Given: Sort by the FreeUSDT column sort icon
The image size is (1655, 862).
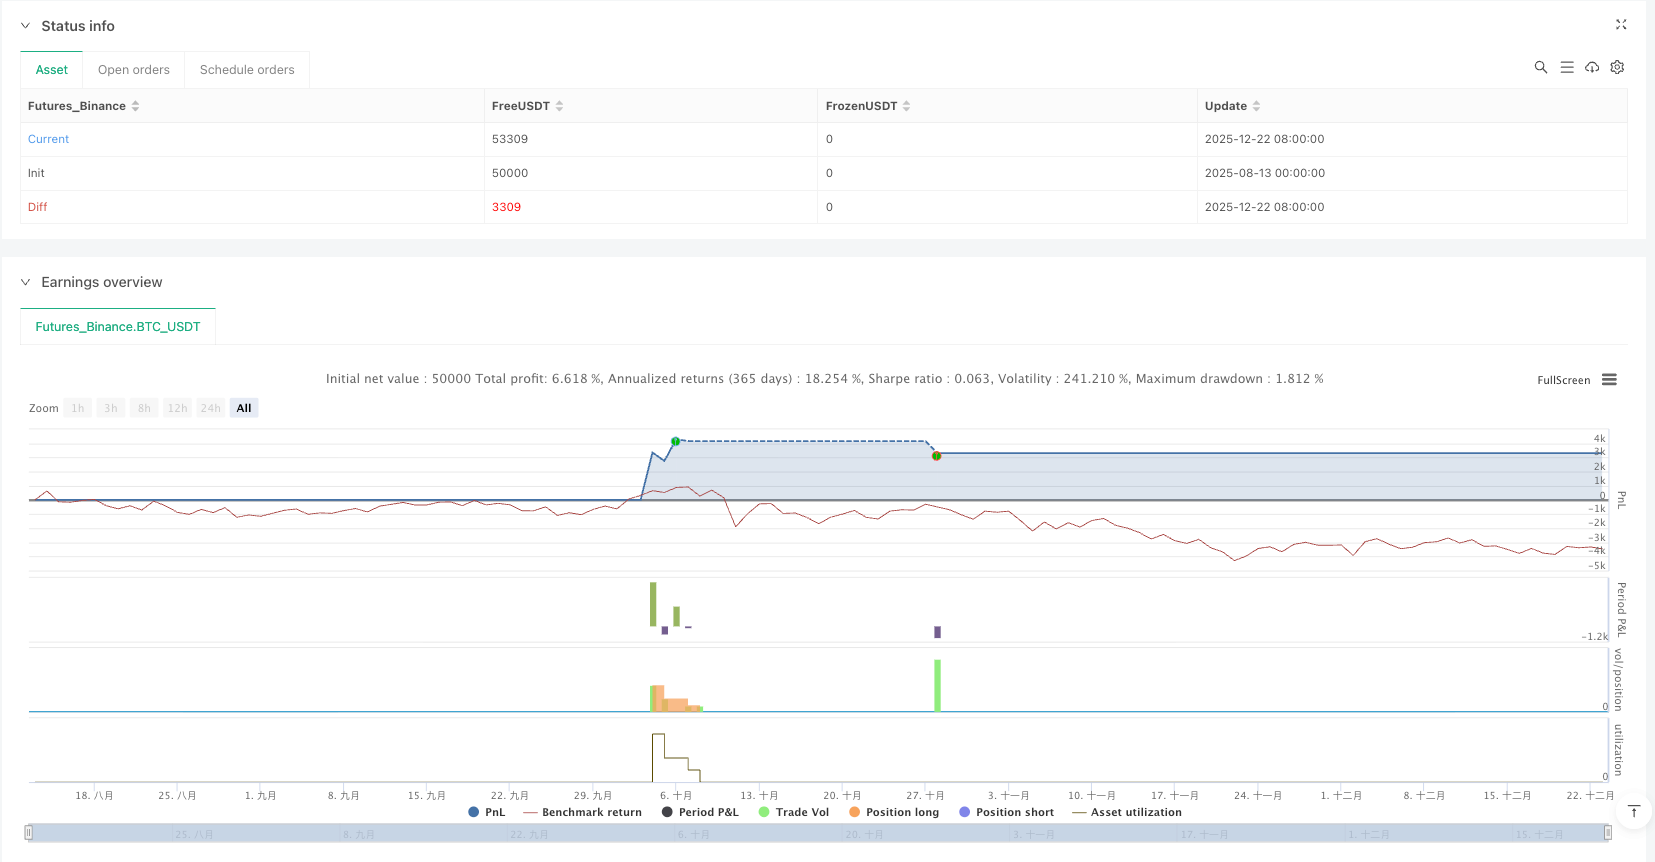Looking at the screenshot, I should [559, 106].
